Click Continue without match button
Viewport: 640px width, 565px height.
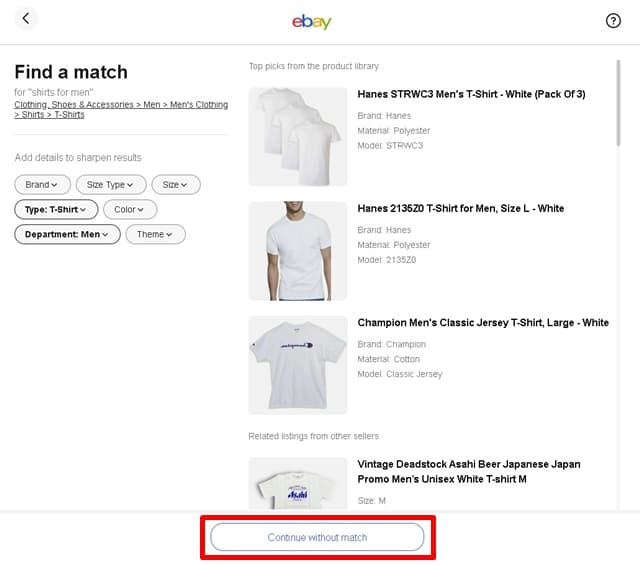(x=317, y=537)
